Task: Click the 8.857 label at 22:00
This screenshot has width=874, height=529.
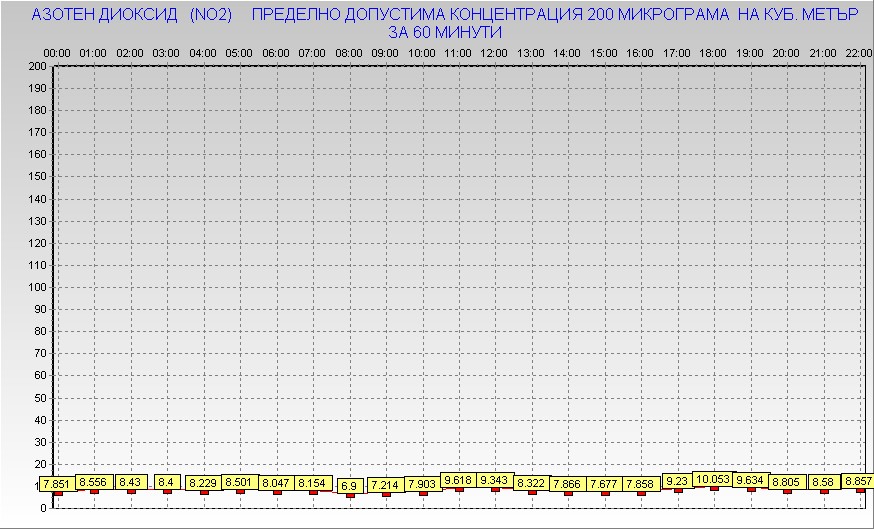Action: [x=859, y=481]
